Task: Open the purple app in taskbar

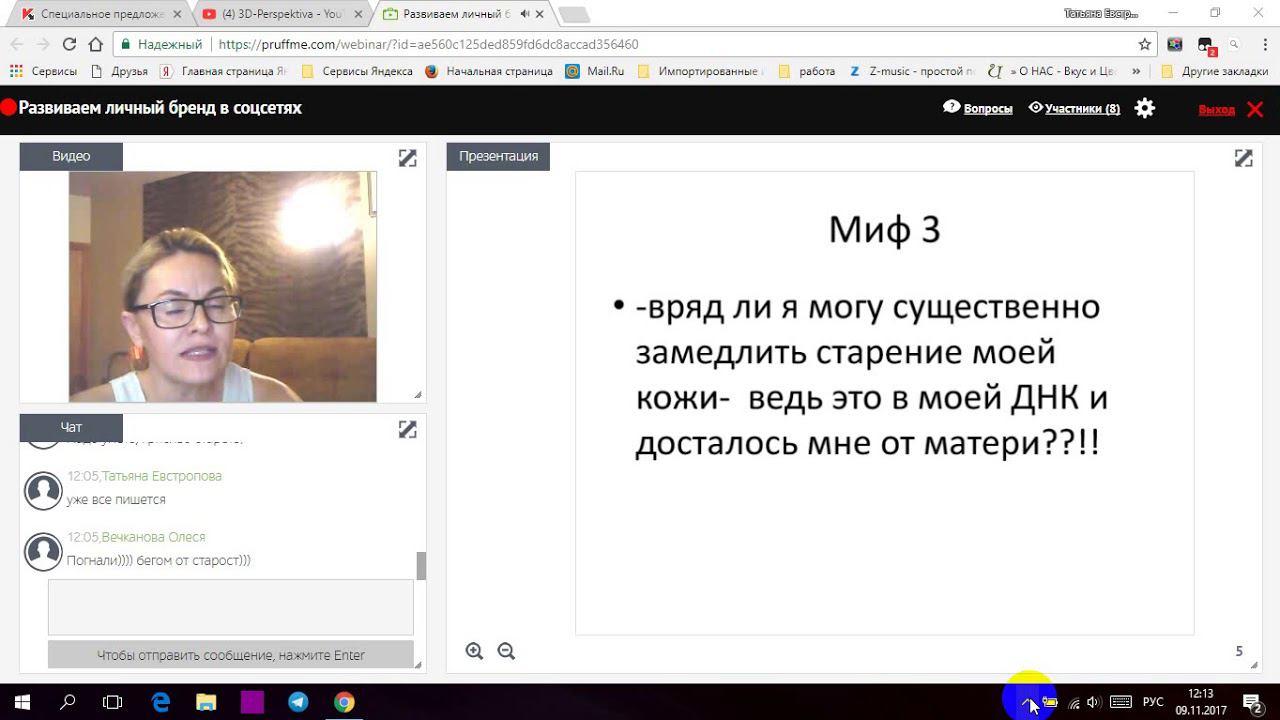Action: coord(252,702)
